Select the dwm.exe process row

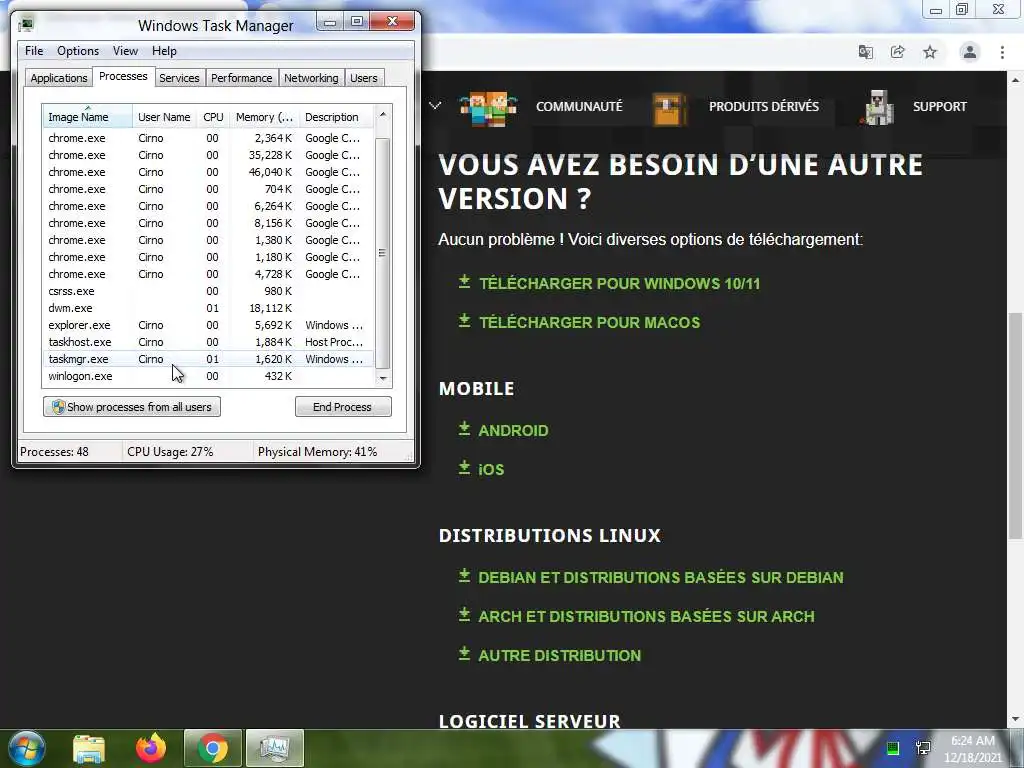(208, 308)
